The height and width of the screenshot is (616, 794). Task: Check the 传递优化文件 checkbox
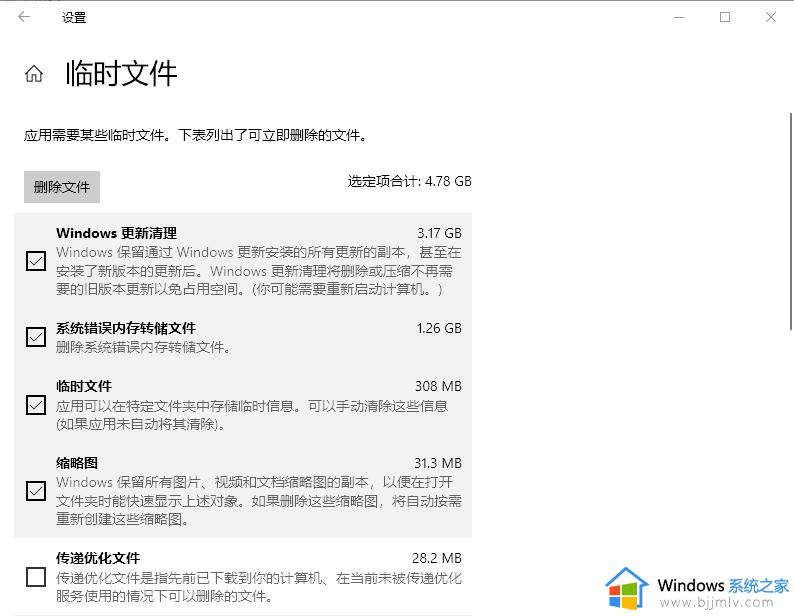point(36,577)
